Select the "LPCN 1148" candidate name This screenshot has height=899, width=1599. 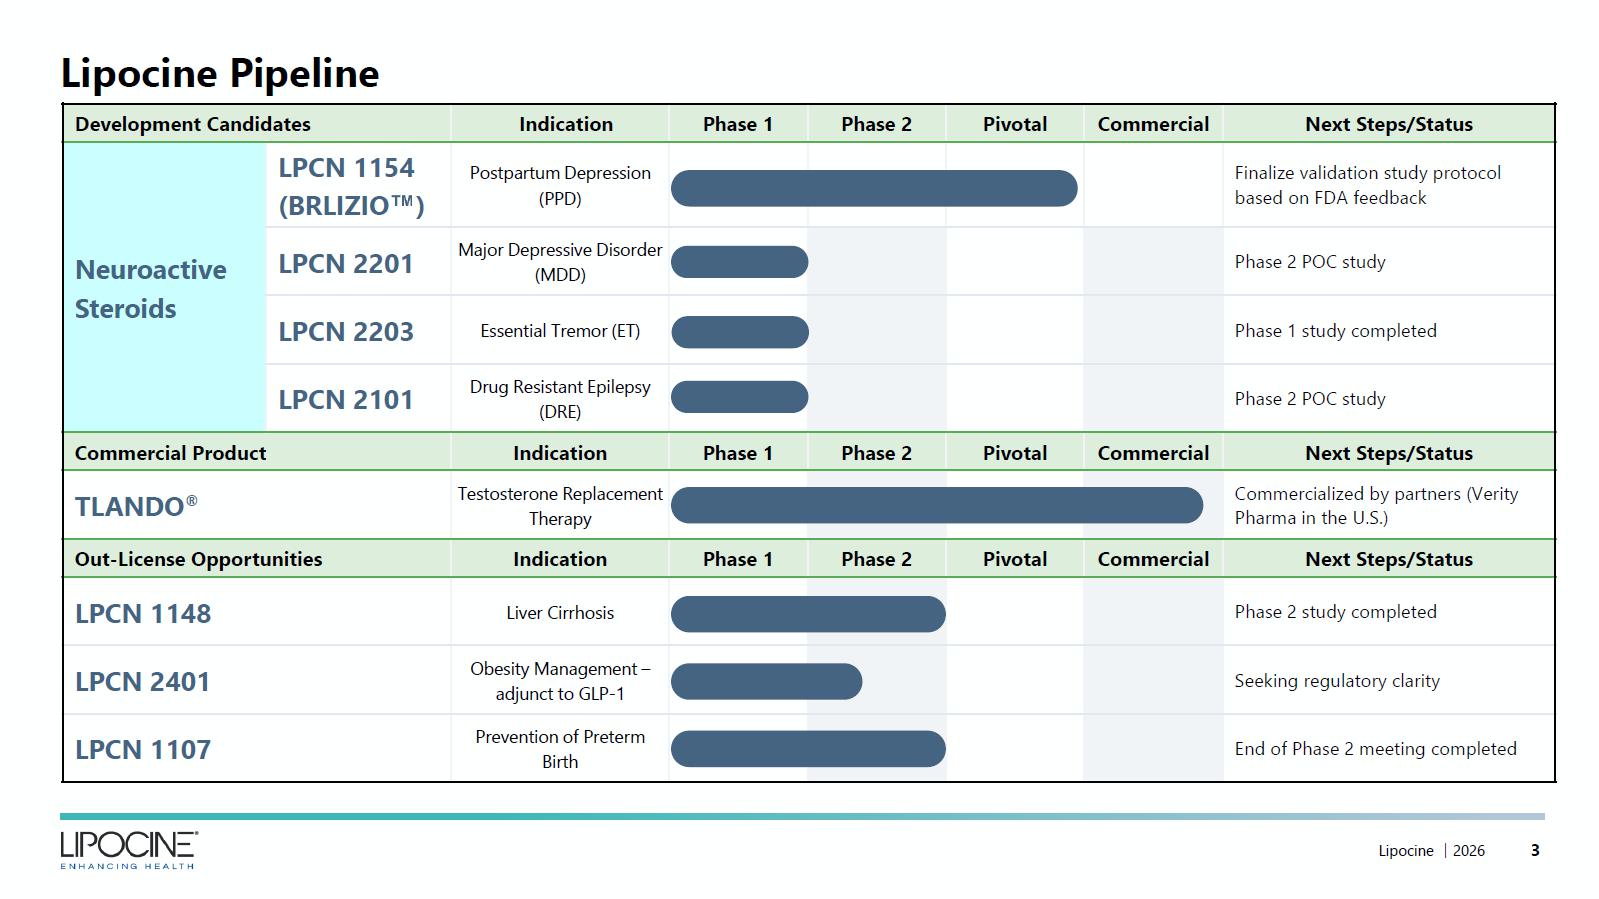(x=143, y=613)
